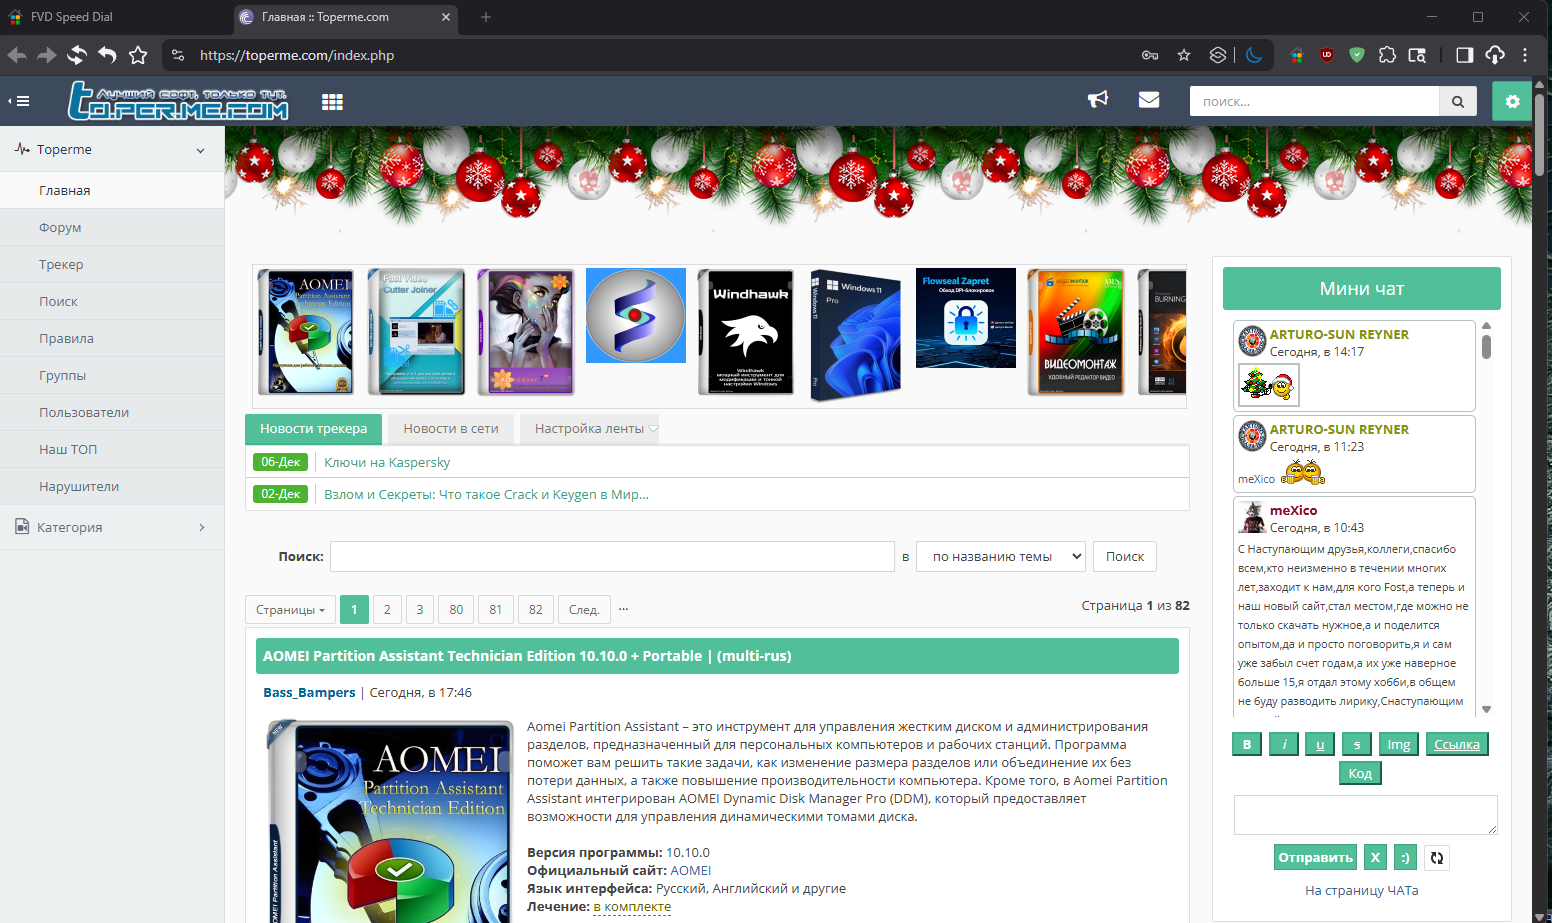
Task: Expand the Категория sidebar section
Action: (112, 527)
